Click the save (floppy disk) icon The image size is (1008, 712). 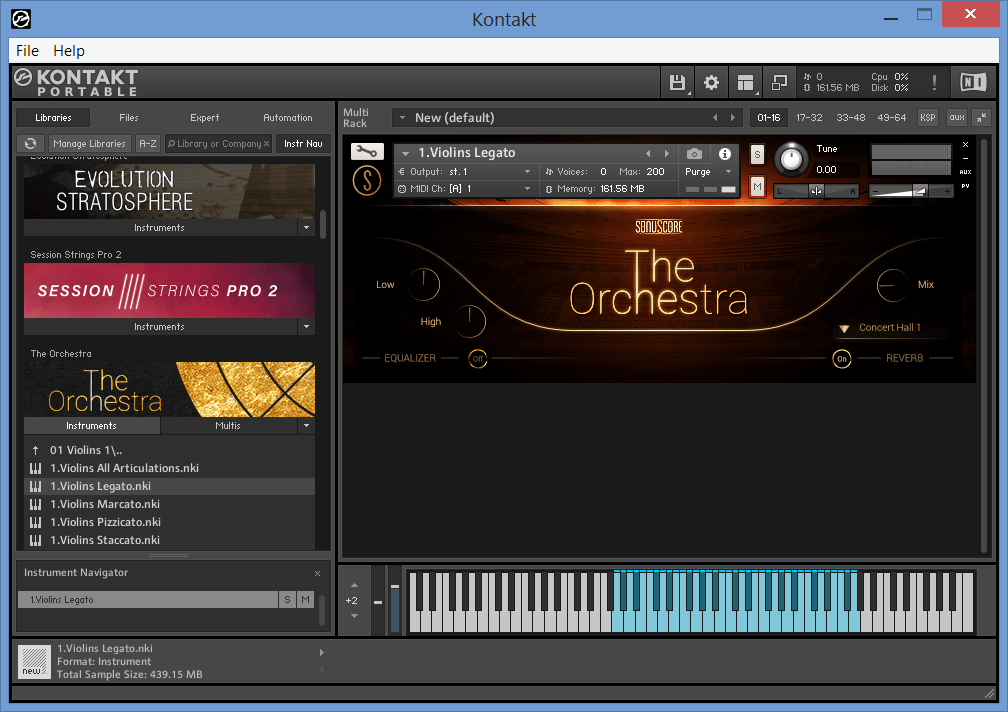coord(677,82)
